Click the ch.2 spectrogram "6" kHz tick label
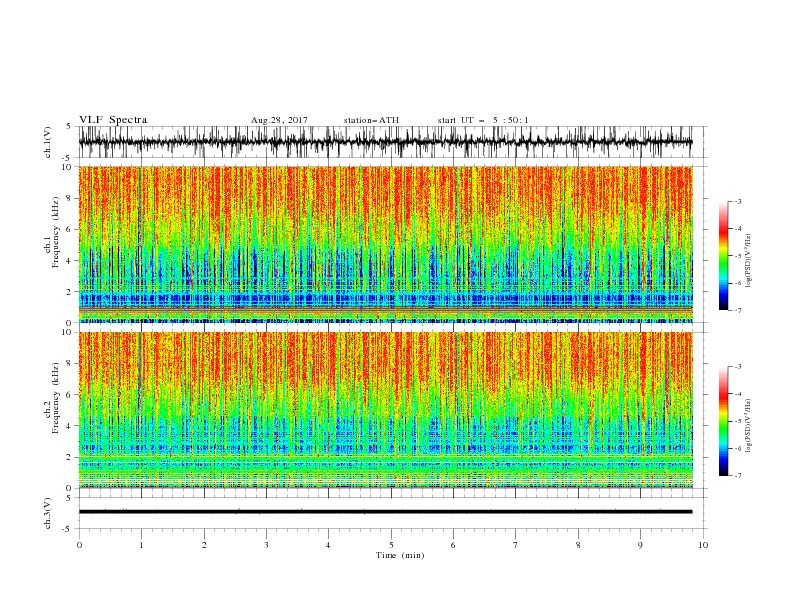 tap(69, 395)
